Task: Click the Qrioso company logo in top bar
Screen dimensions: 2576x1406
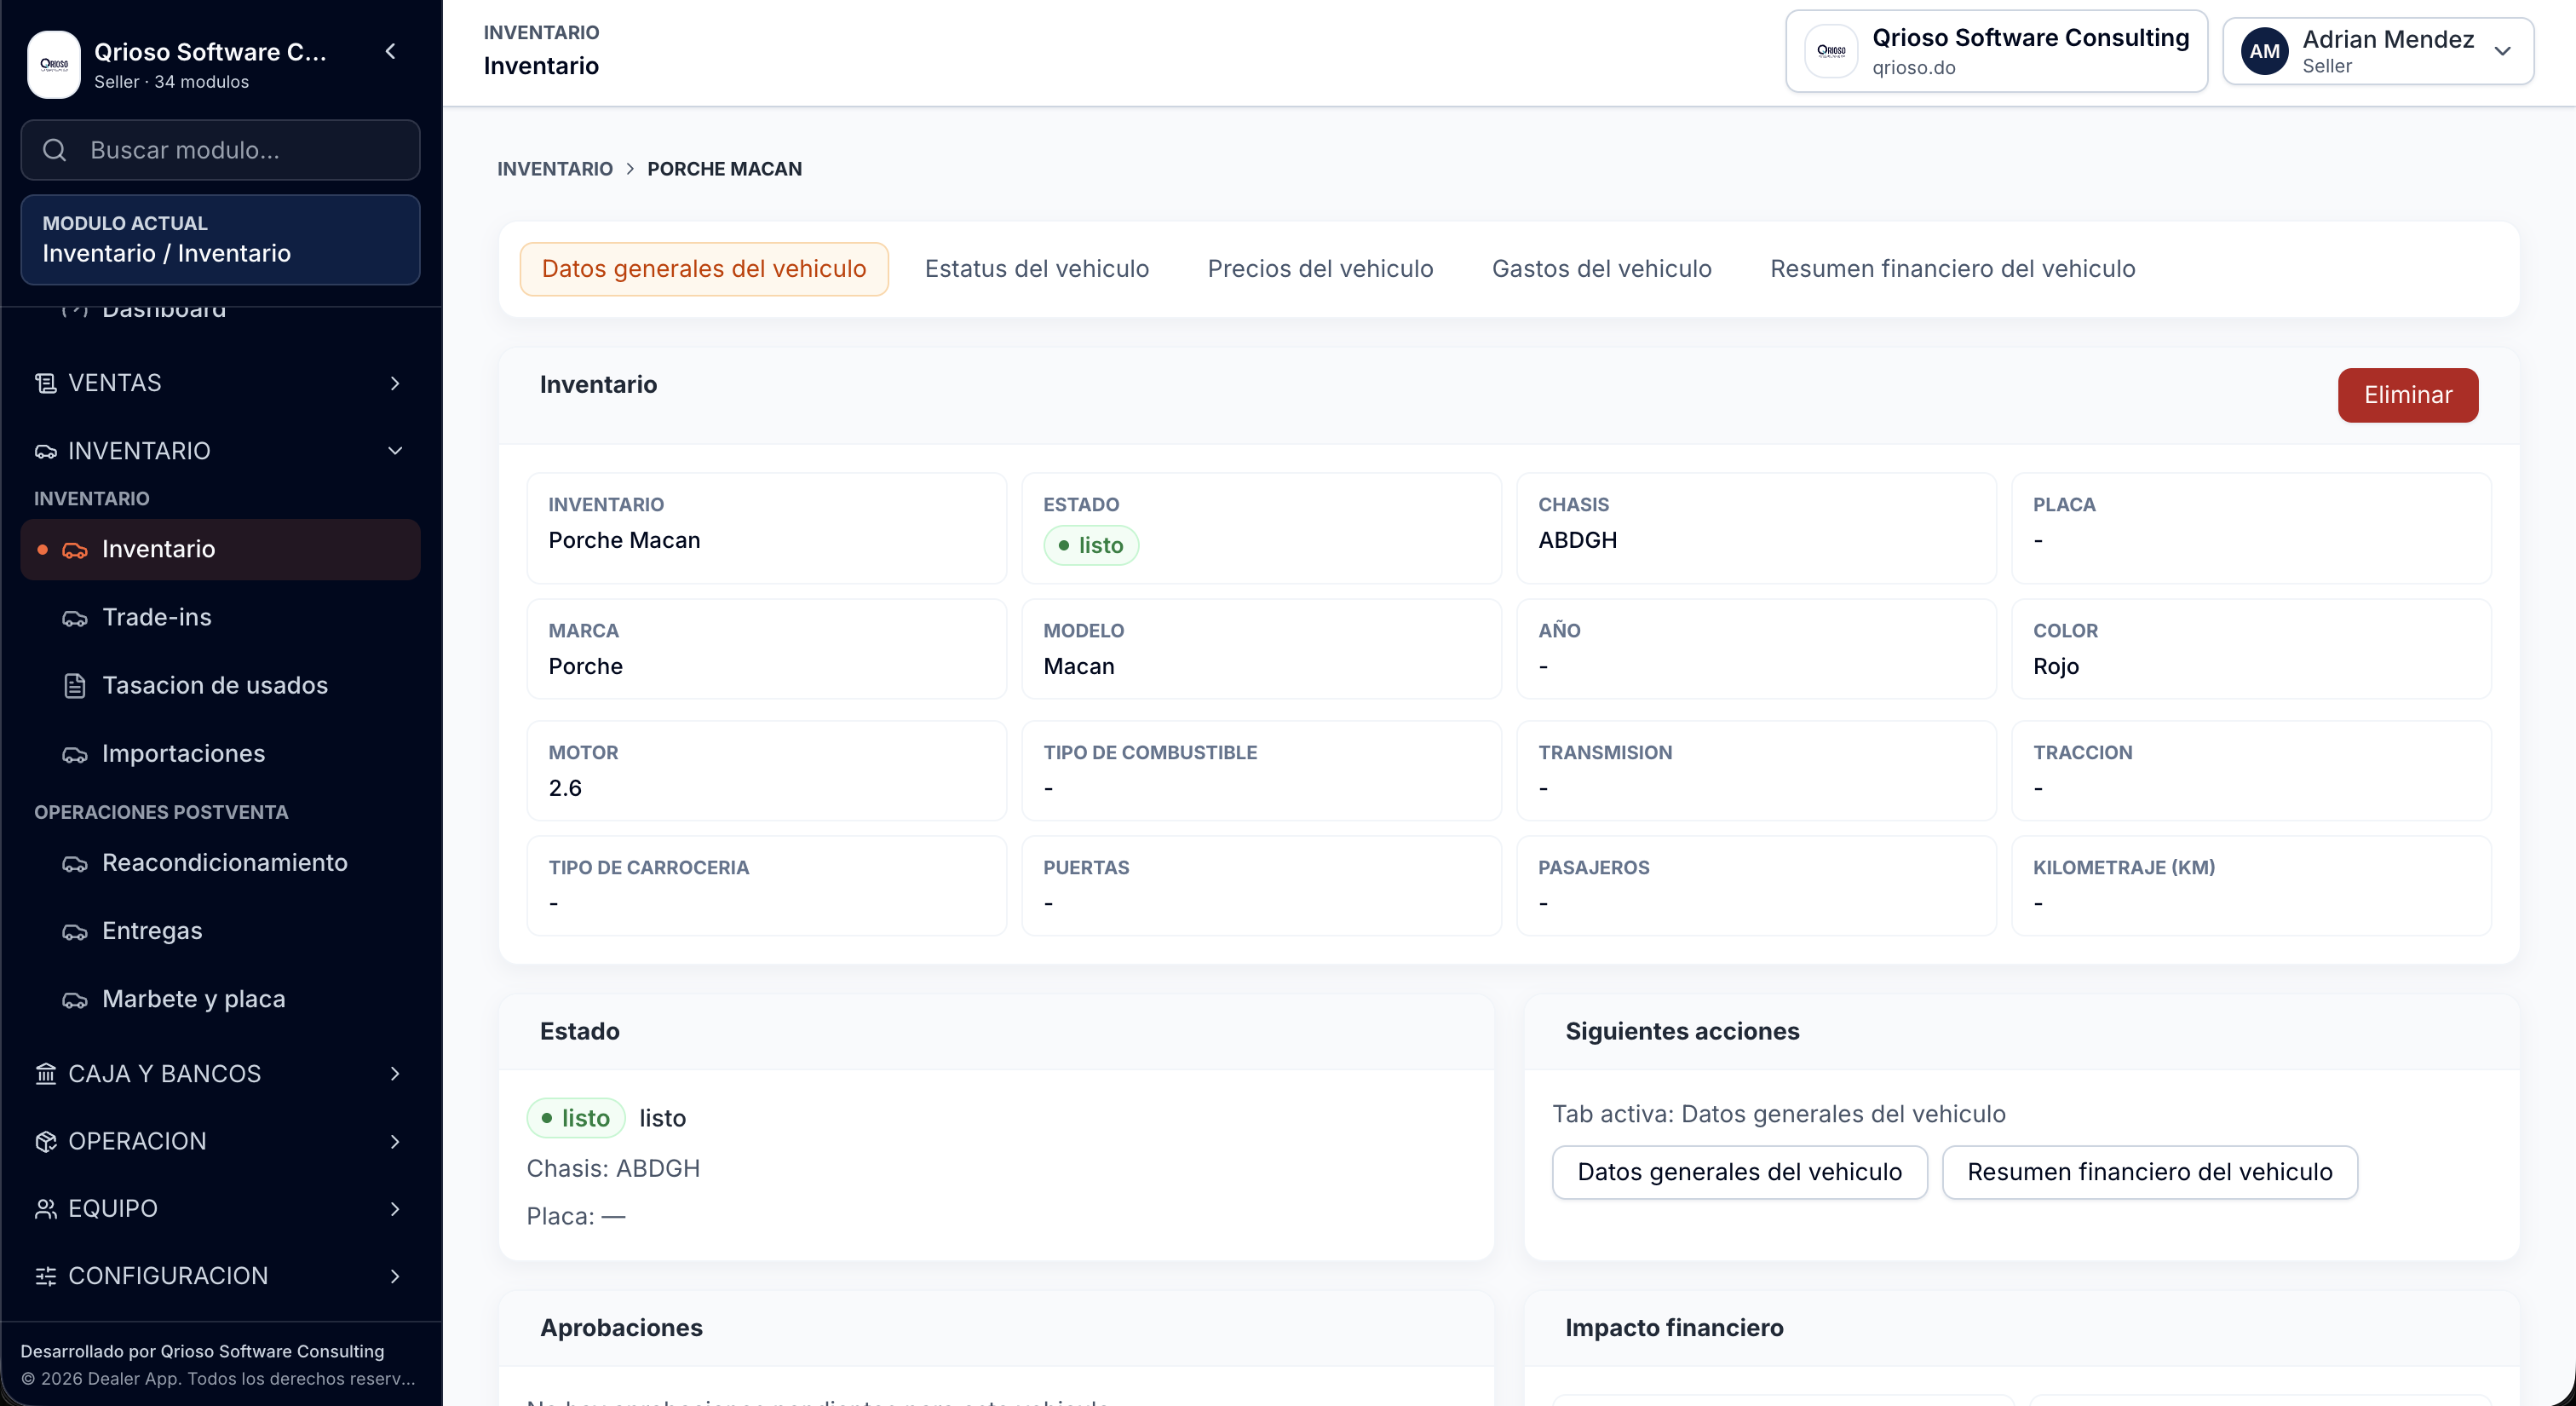Action: (x=1831, y=51)
